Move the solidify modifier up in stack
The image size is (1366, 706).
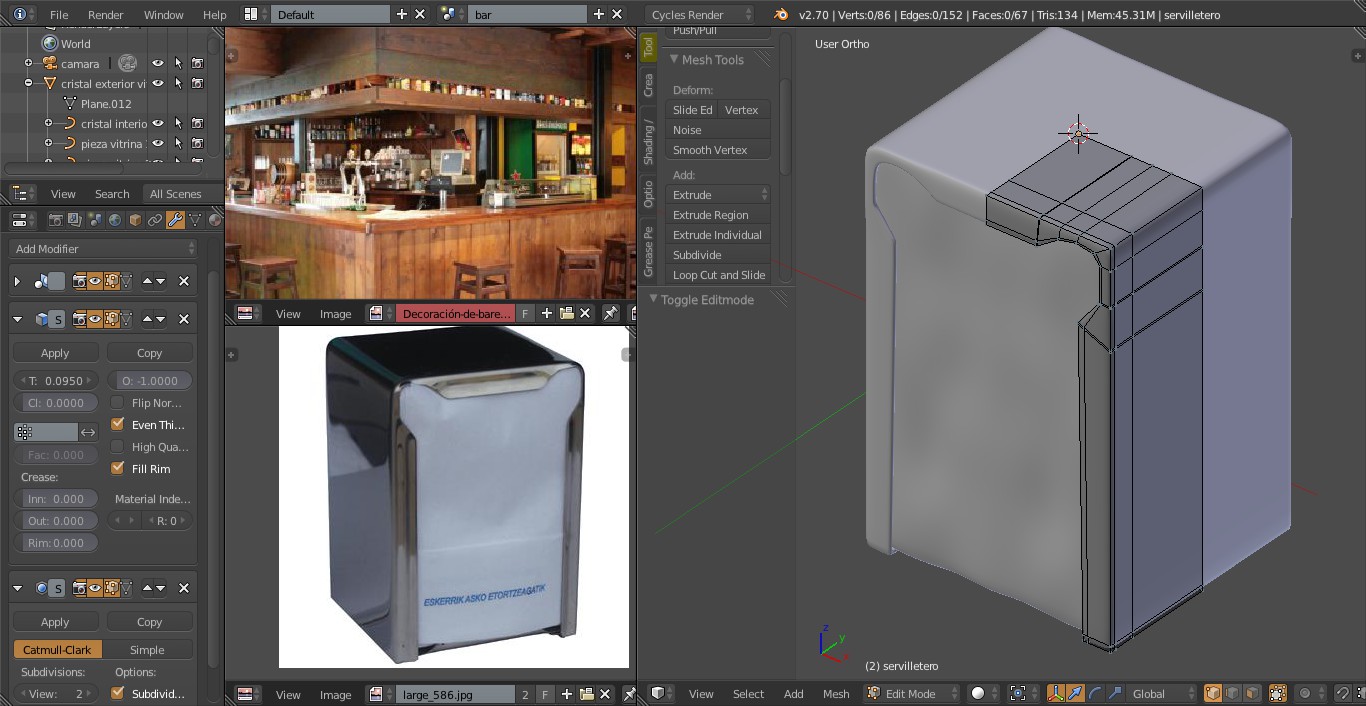pos(148,319)
